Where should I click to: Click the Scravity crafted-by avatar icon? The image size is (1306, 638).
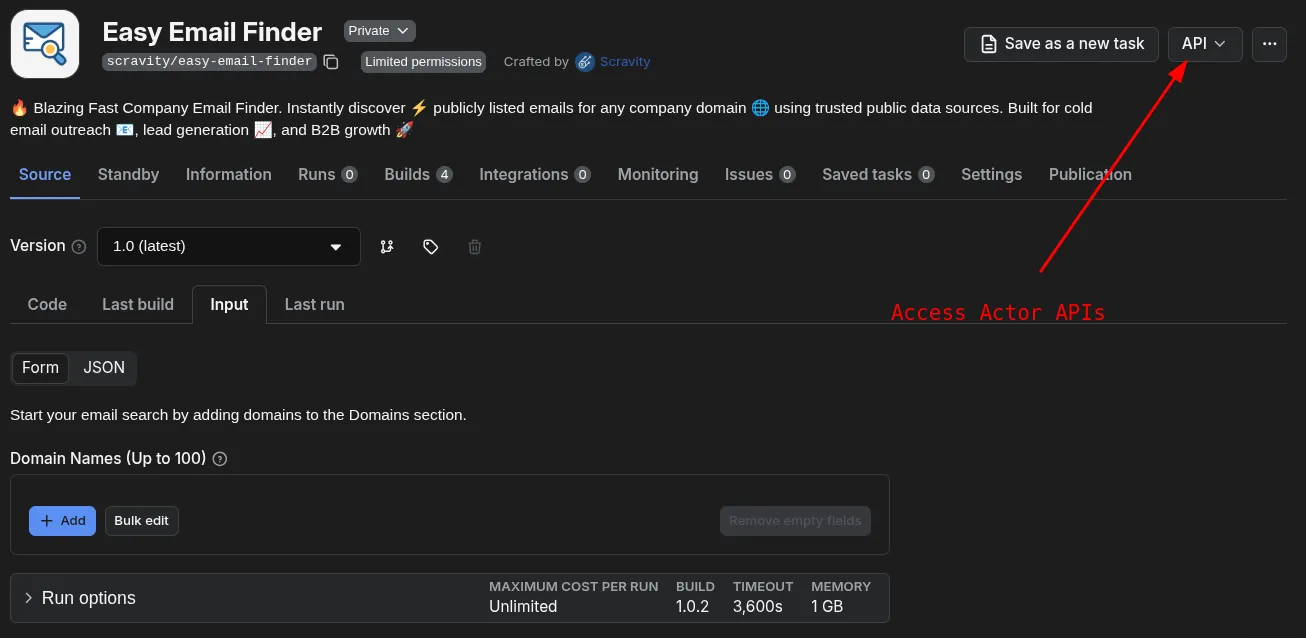click(x=584, y=61)
